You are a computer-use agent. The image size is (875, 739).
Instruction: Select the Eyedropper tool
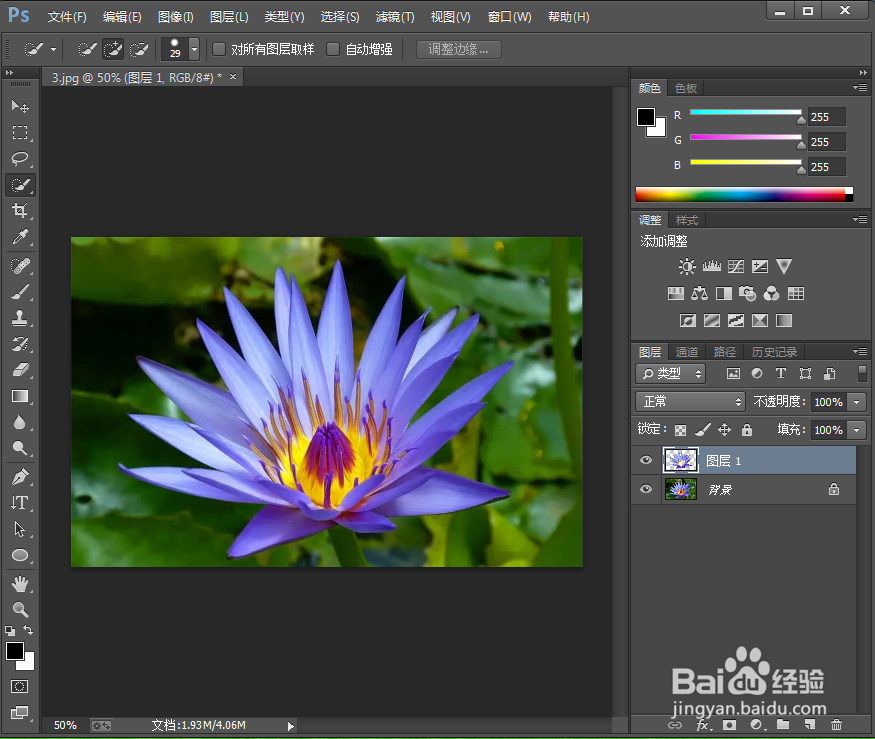point(20,238)
